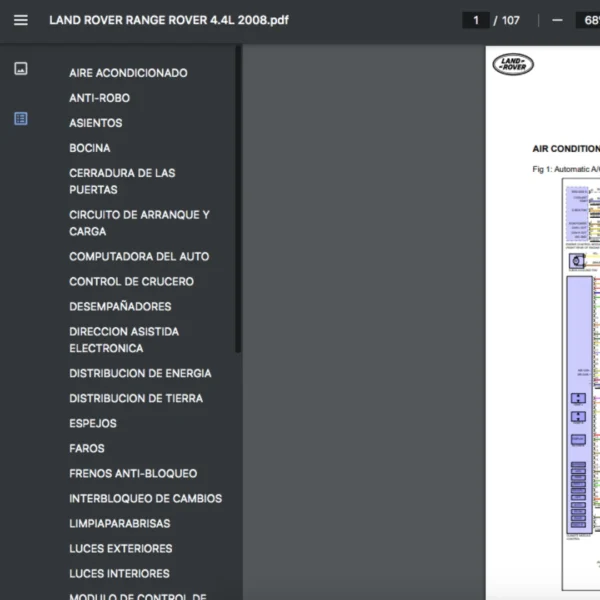Toggle the sidebar with the hamburger menu icon
The image size is (600, 600).
[21, 20]
